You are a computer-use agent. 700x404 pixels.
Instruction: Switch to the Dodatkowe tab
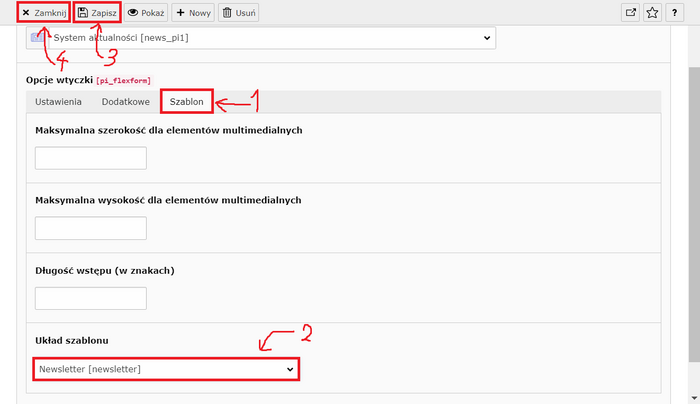[x=125, y=102]
